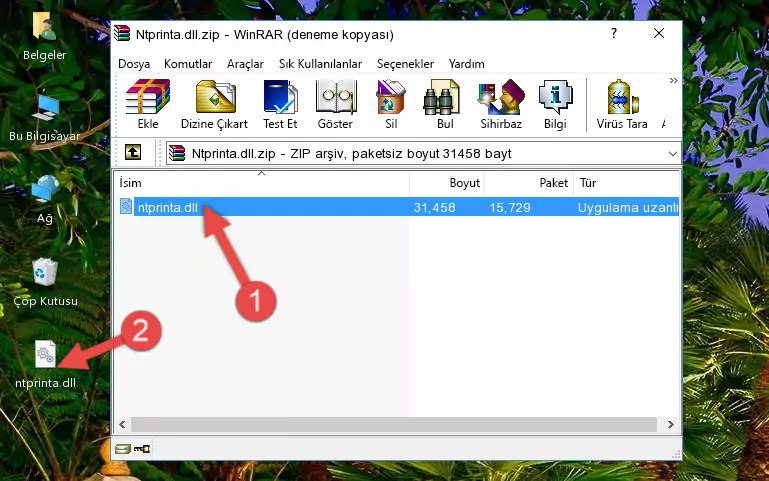
Task: Click the WinRAR title bar app icon
Action: 122,34
